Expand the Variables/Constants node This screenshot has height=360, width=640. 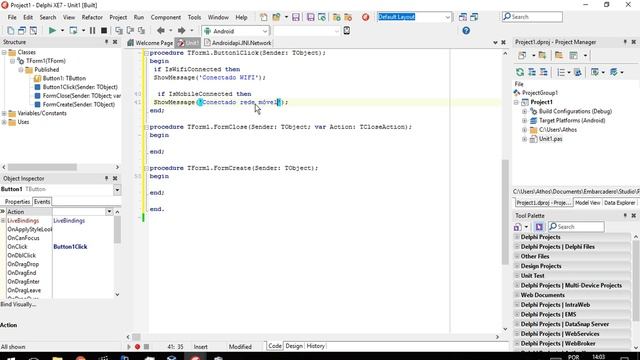coord(4,113)
